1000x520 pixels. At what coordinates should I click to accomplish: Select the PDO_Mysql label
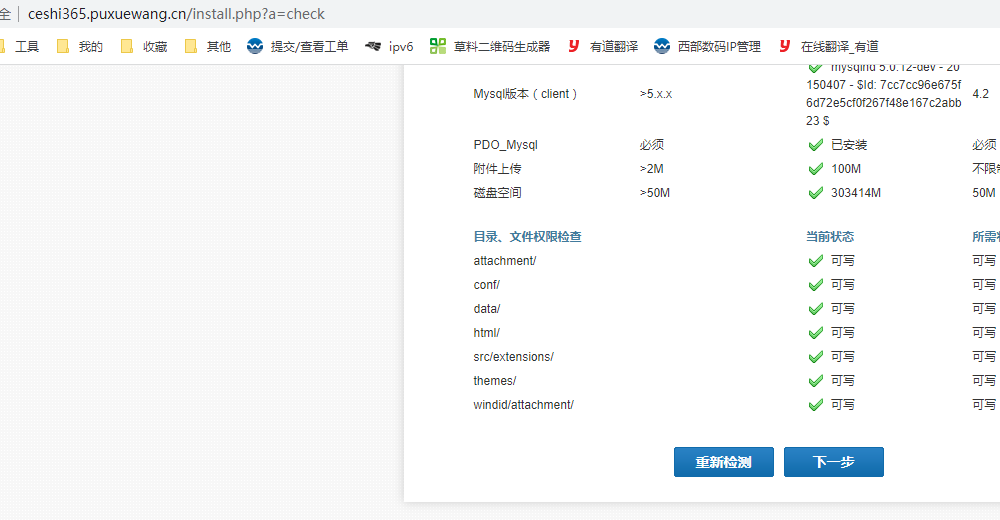[506, 145]
